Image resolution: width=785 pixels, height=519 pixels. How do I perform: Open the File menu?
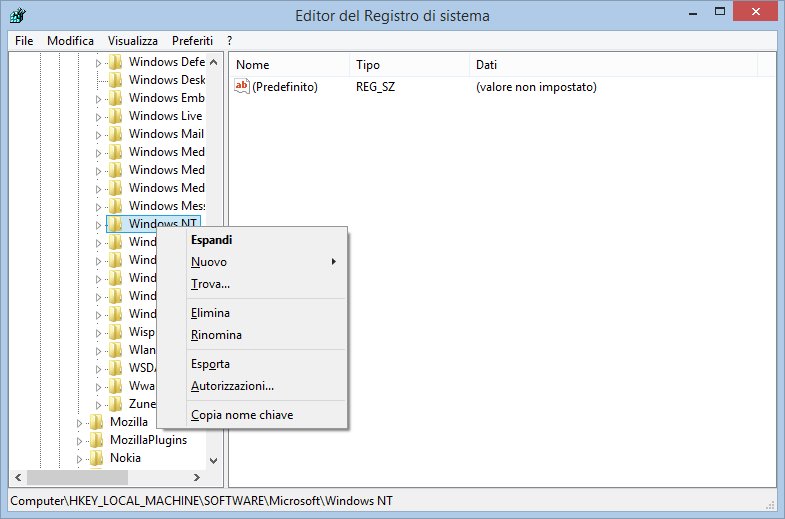pos(24,41)
